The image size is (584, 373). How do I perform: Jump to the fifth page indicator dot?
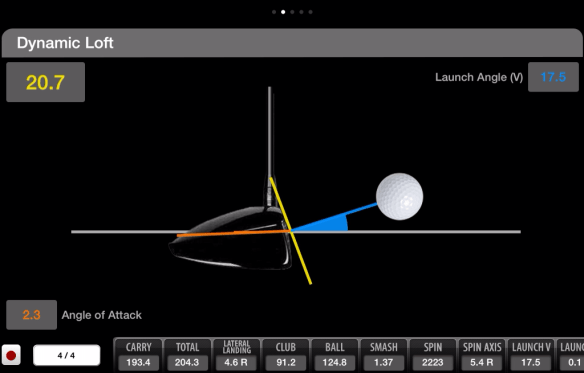pos(310,12)
